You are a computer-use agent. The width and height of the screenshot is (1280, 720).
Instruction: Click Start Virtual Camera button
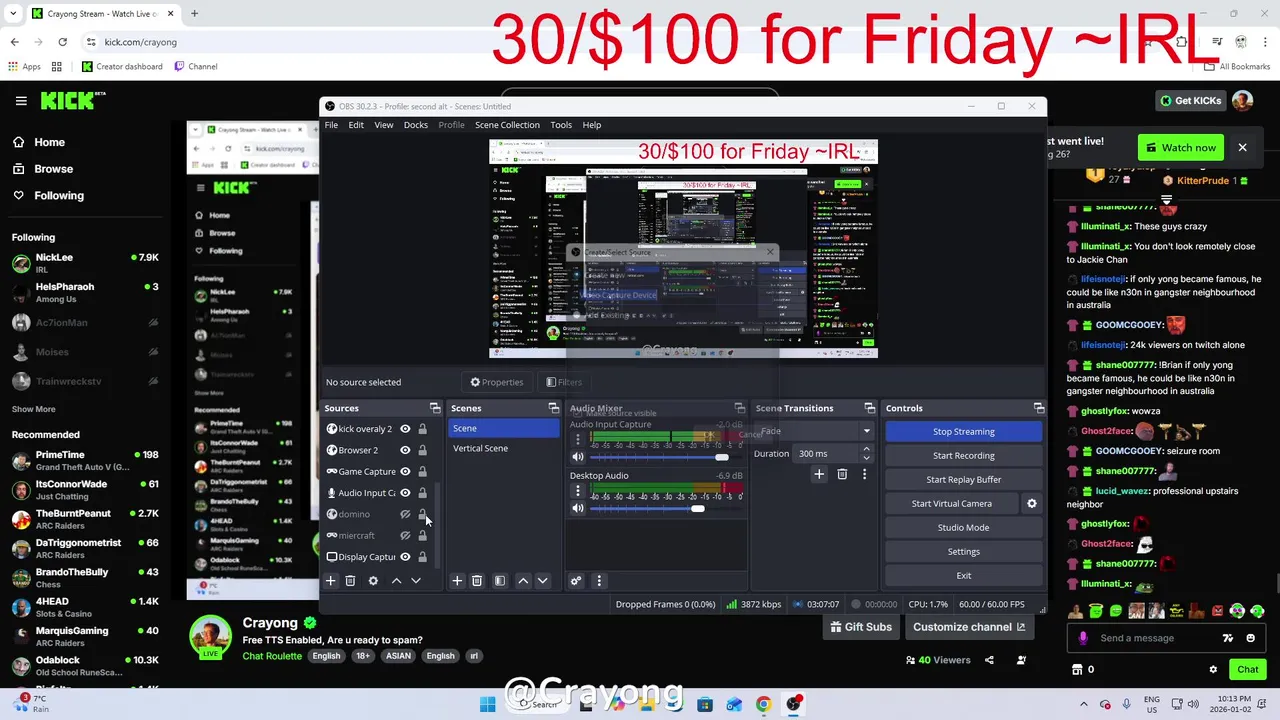tap(952, 503)
